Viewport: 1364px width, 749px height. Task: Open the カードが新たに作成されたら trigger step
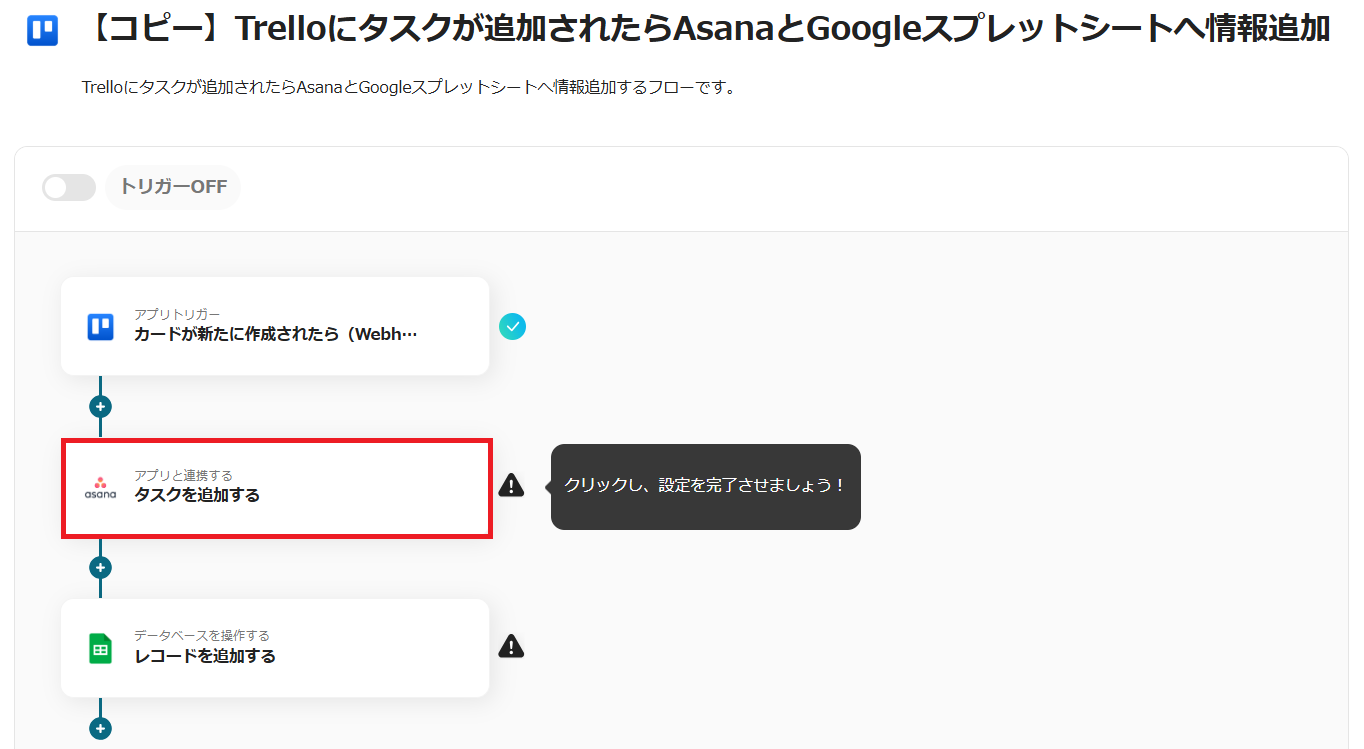tap(276, 334)
